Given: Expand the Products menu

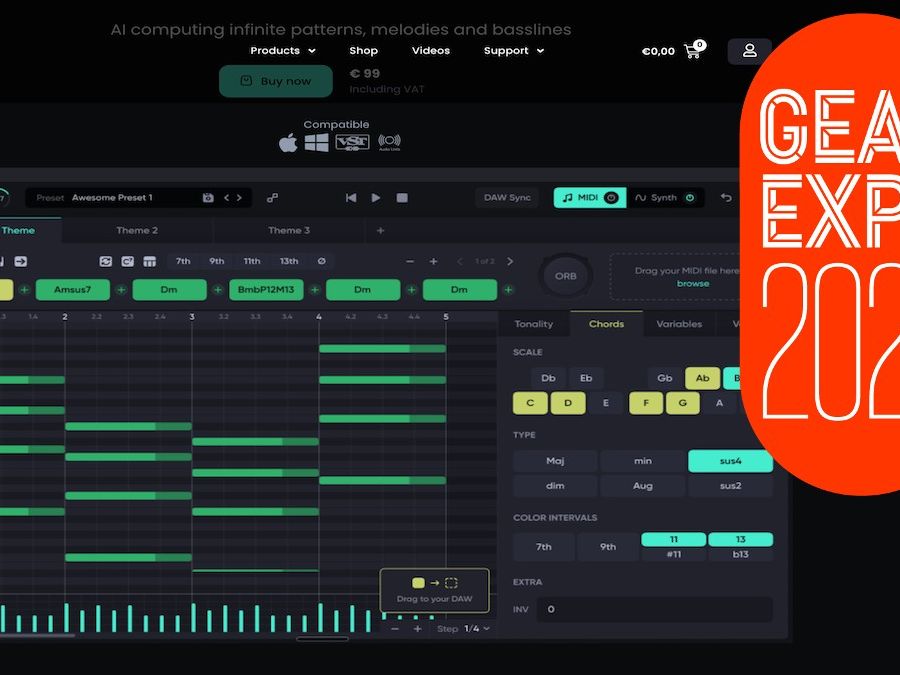Looking at the screenshot, I should [283, 51].
